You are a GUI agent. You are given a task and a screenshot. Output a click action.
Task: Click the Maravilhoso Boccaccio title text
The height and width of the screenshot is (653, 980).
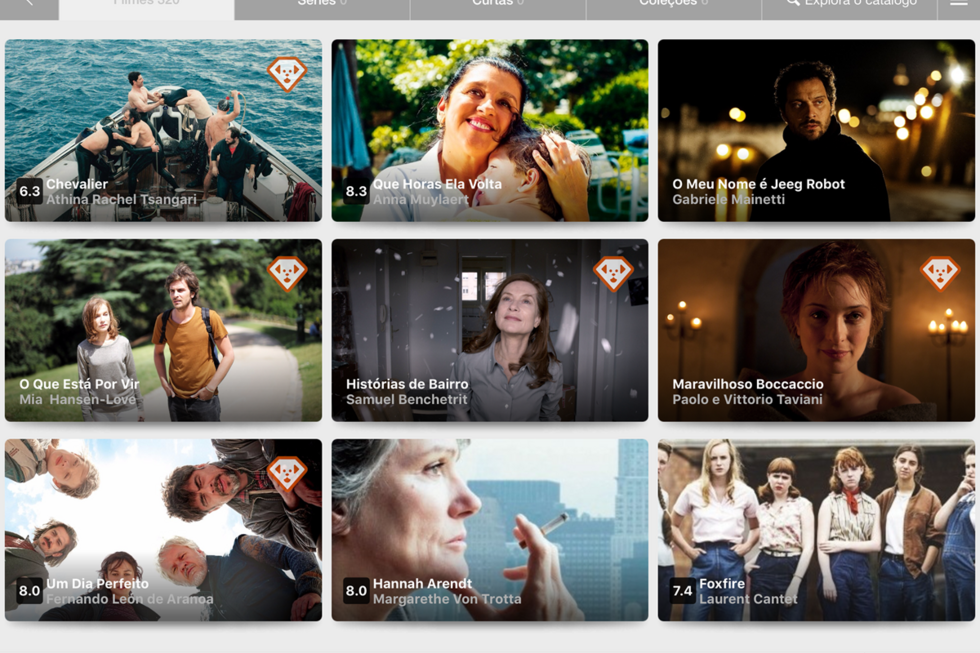click(x=747, y=384)
